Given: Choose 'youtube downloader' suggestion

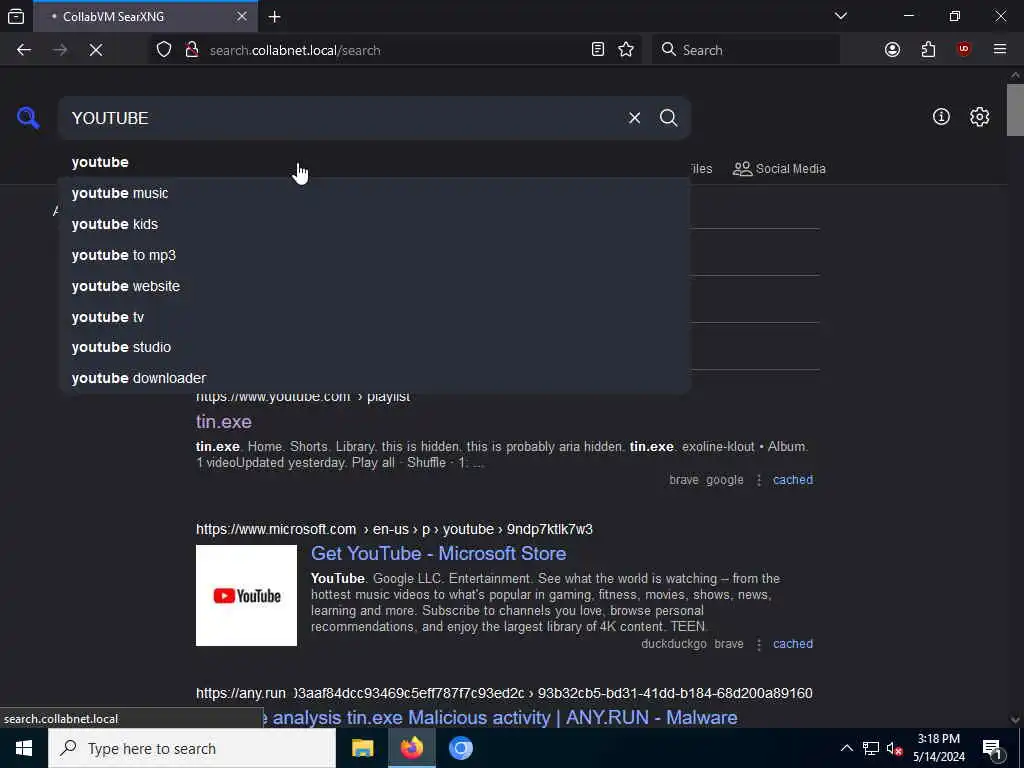Looking at the screenshot, I should click(374, 378).
